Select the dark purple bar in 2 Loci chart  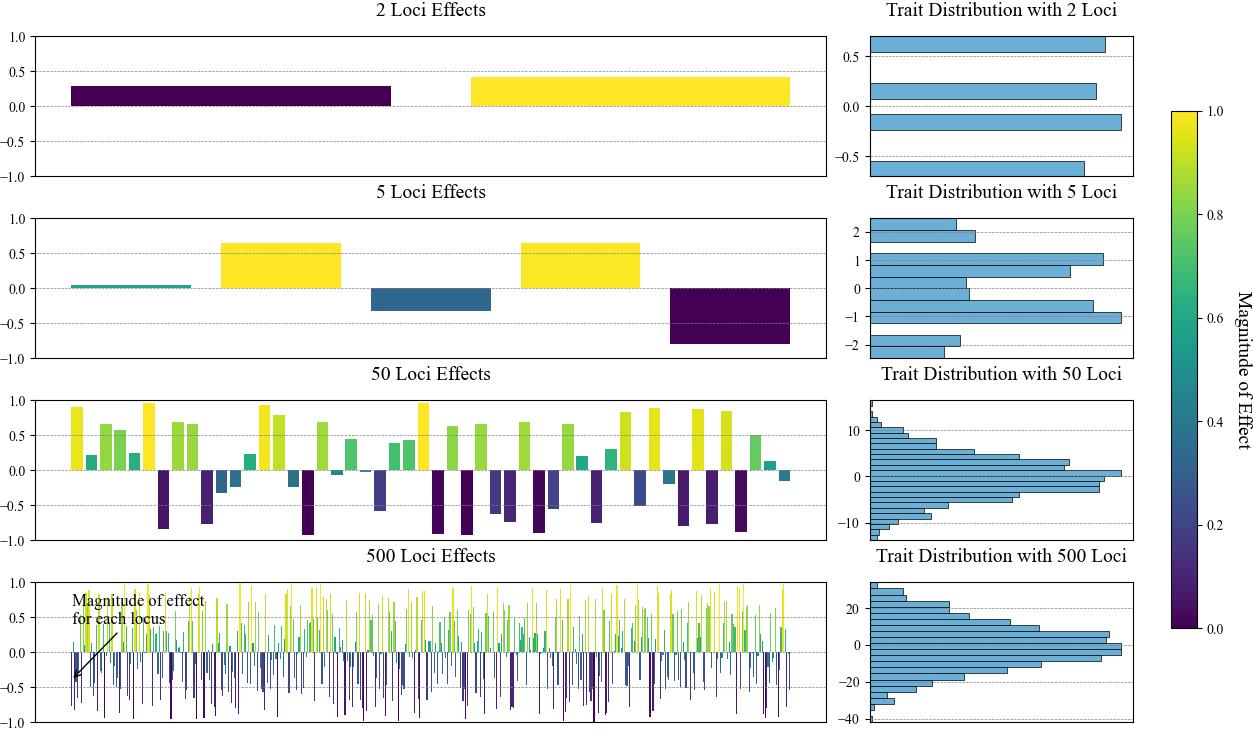tap(231, 96)
